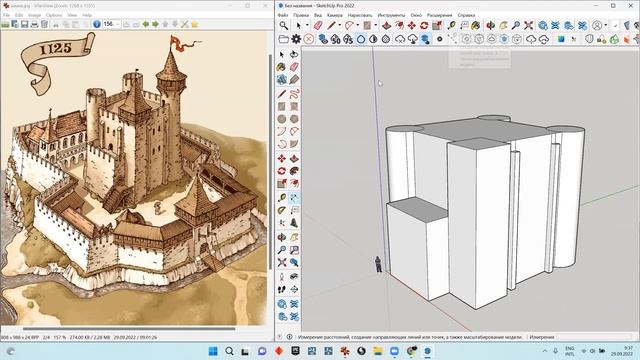This screenshot has width=640, height=360.
Task: Open user account dropdown arrow
Action: (x=606, y=25)
